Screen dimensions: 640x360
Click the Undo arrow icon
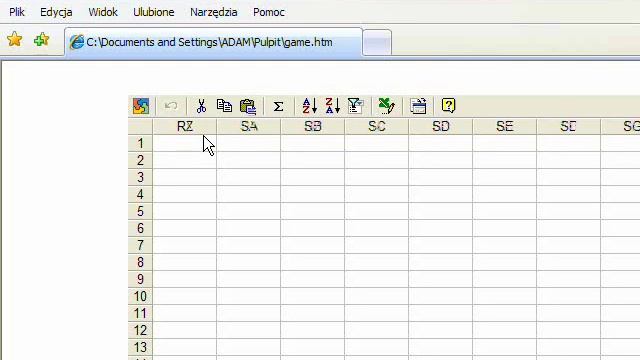[x=171, y=106]
